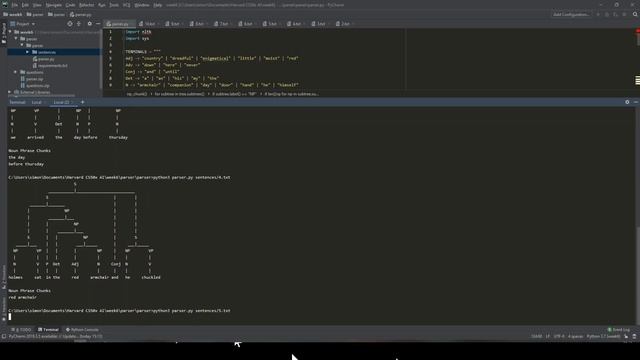Open the Tools menu
The height and width of the screenshot is (360, 640).
114,5
